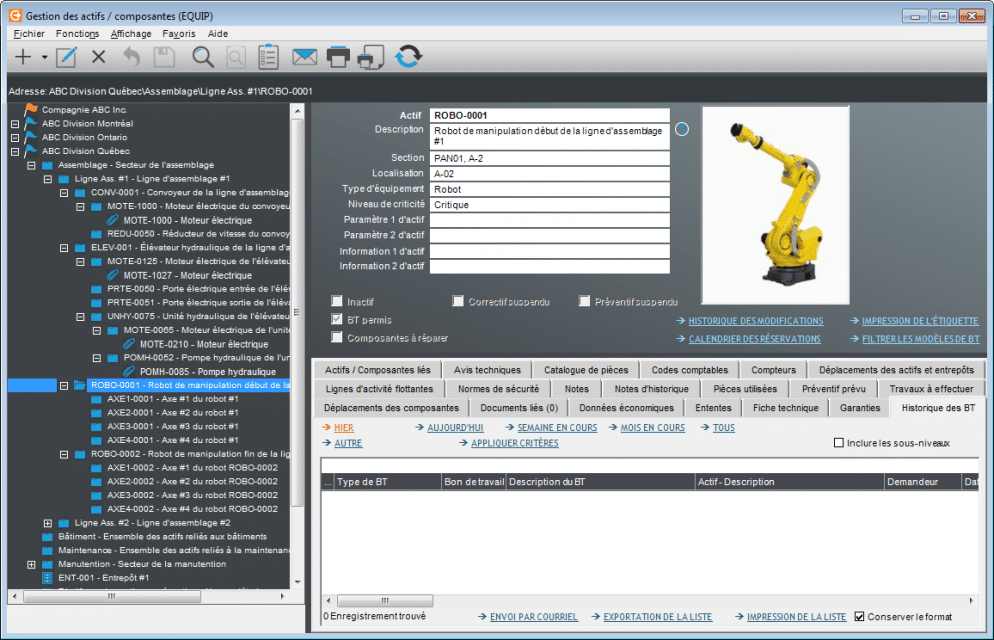The height and width of the screenshot is (640, 994).
Task: Click inside the Section input field
Action: coord(548,157)
